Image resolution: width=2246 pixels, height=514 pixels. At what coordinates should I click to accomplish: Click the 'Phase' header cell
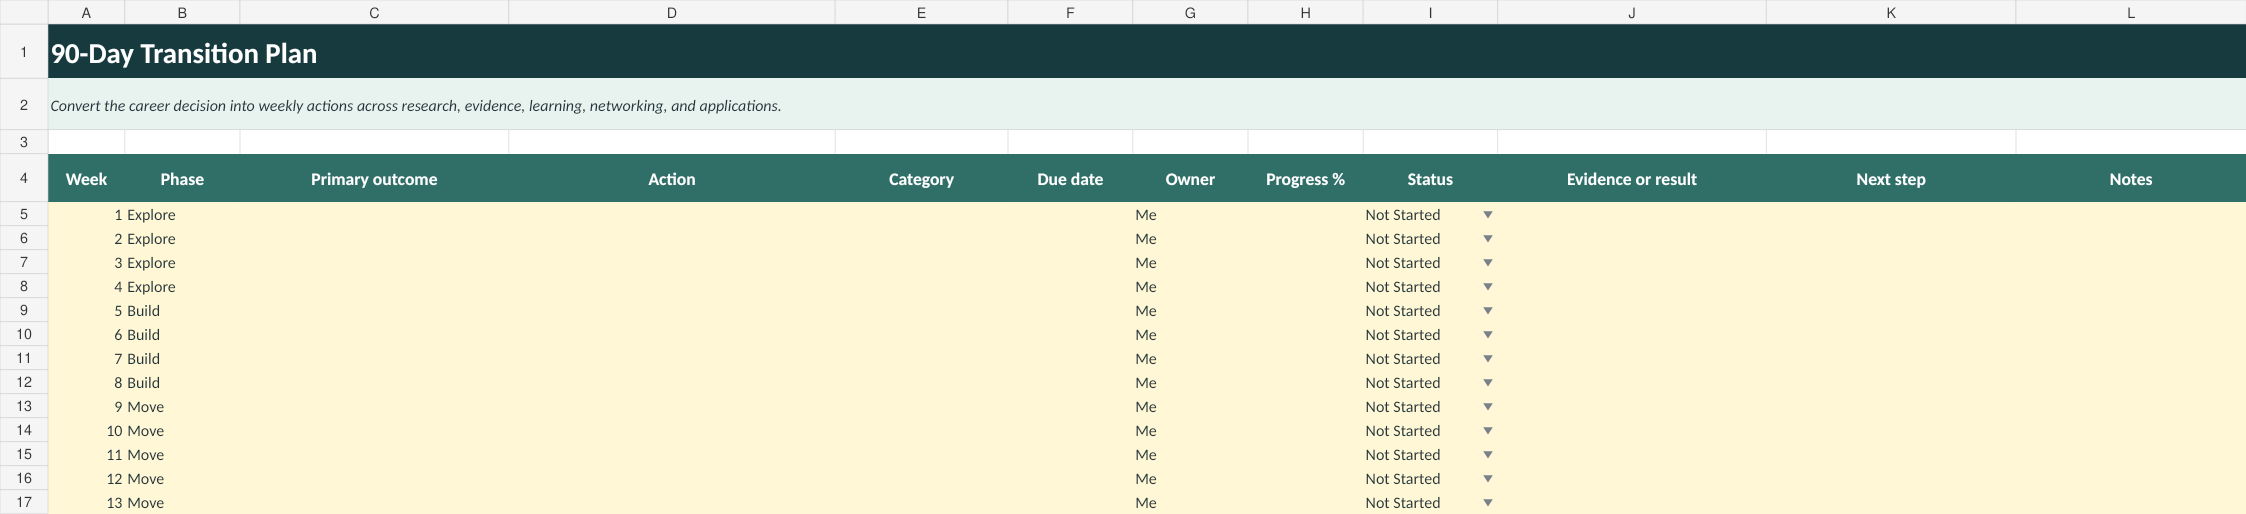182,179
